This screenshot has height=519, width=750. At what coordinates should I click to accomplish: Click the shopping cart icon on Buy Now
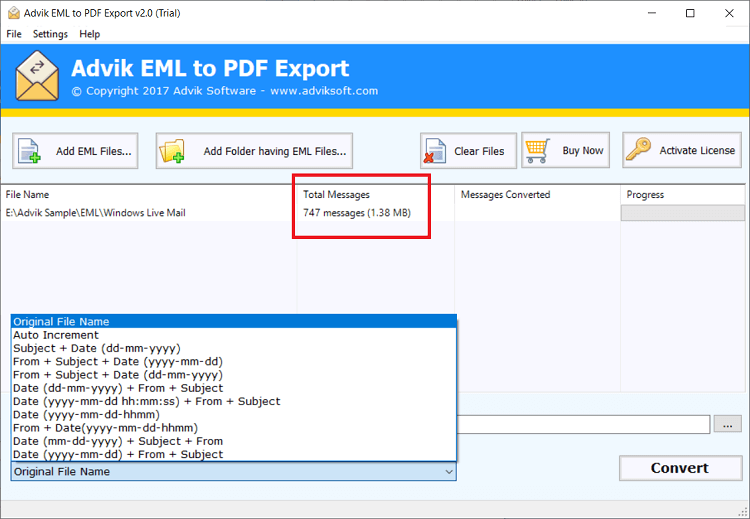(x=538, y=151)
